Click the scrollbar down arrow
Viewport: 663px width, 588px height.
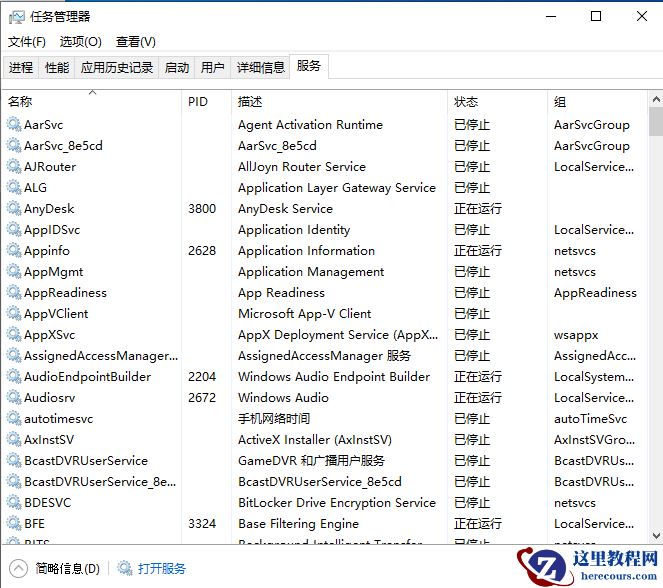click(x=656, y=536)
